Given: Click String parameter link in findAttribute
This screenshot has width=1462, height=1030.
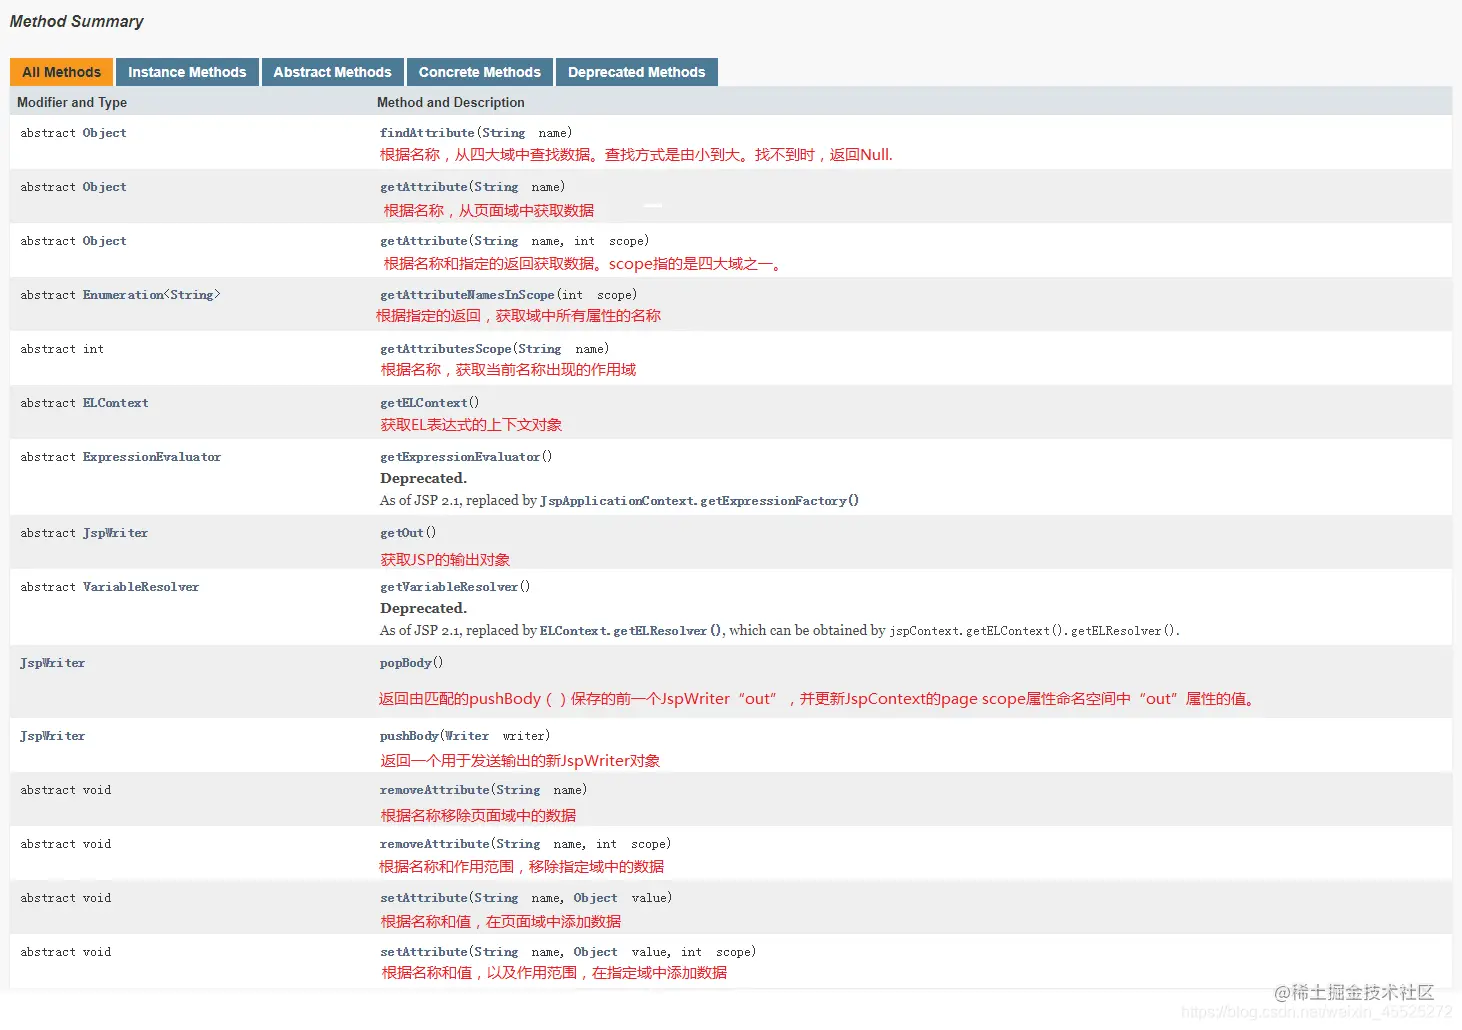Looking at the screenshot, I should coord(503,133).
